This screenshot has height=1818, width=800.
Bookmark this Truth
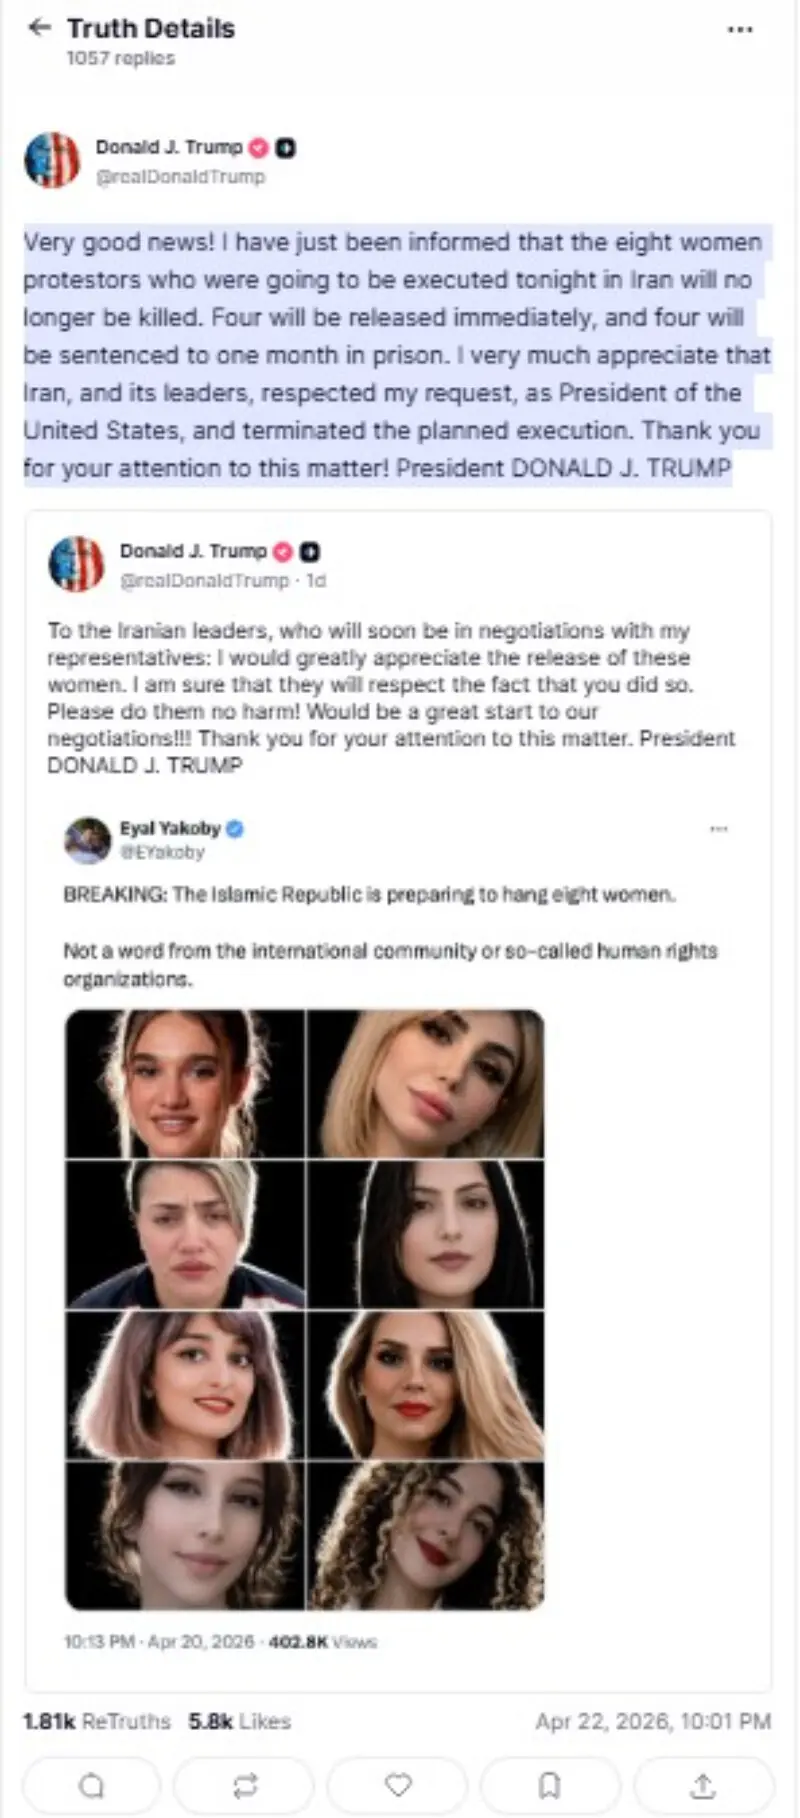tap(550, 1785)
